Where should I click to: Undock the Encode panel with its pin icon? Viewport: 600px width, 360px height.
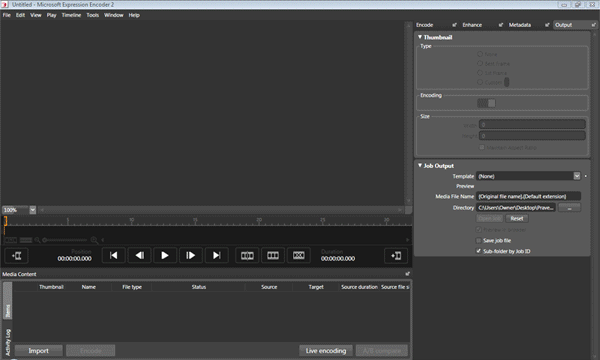click(454, 25)
